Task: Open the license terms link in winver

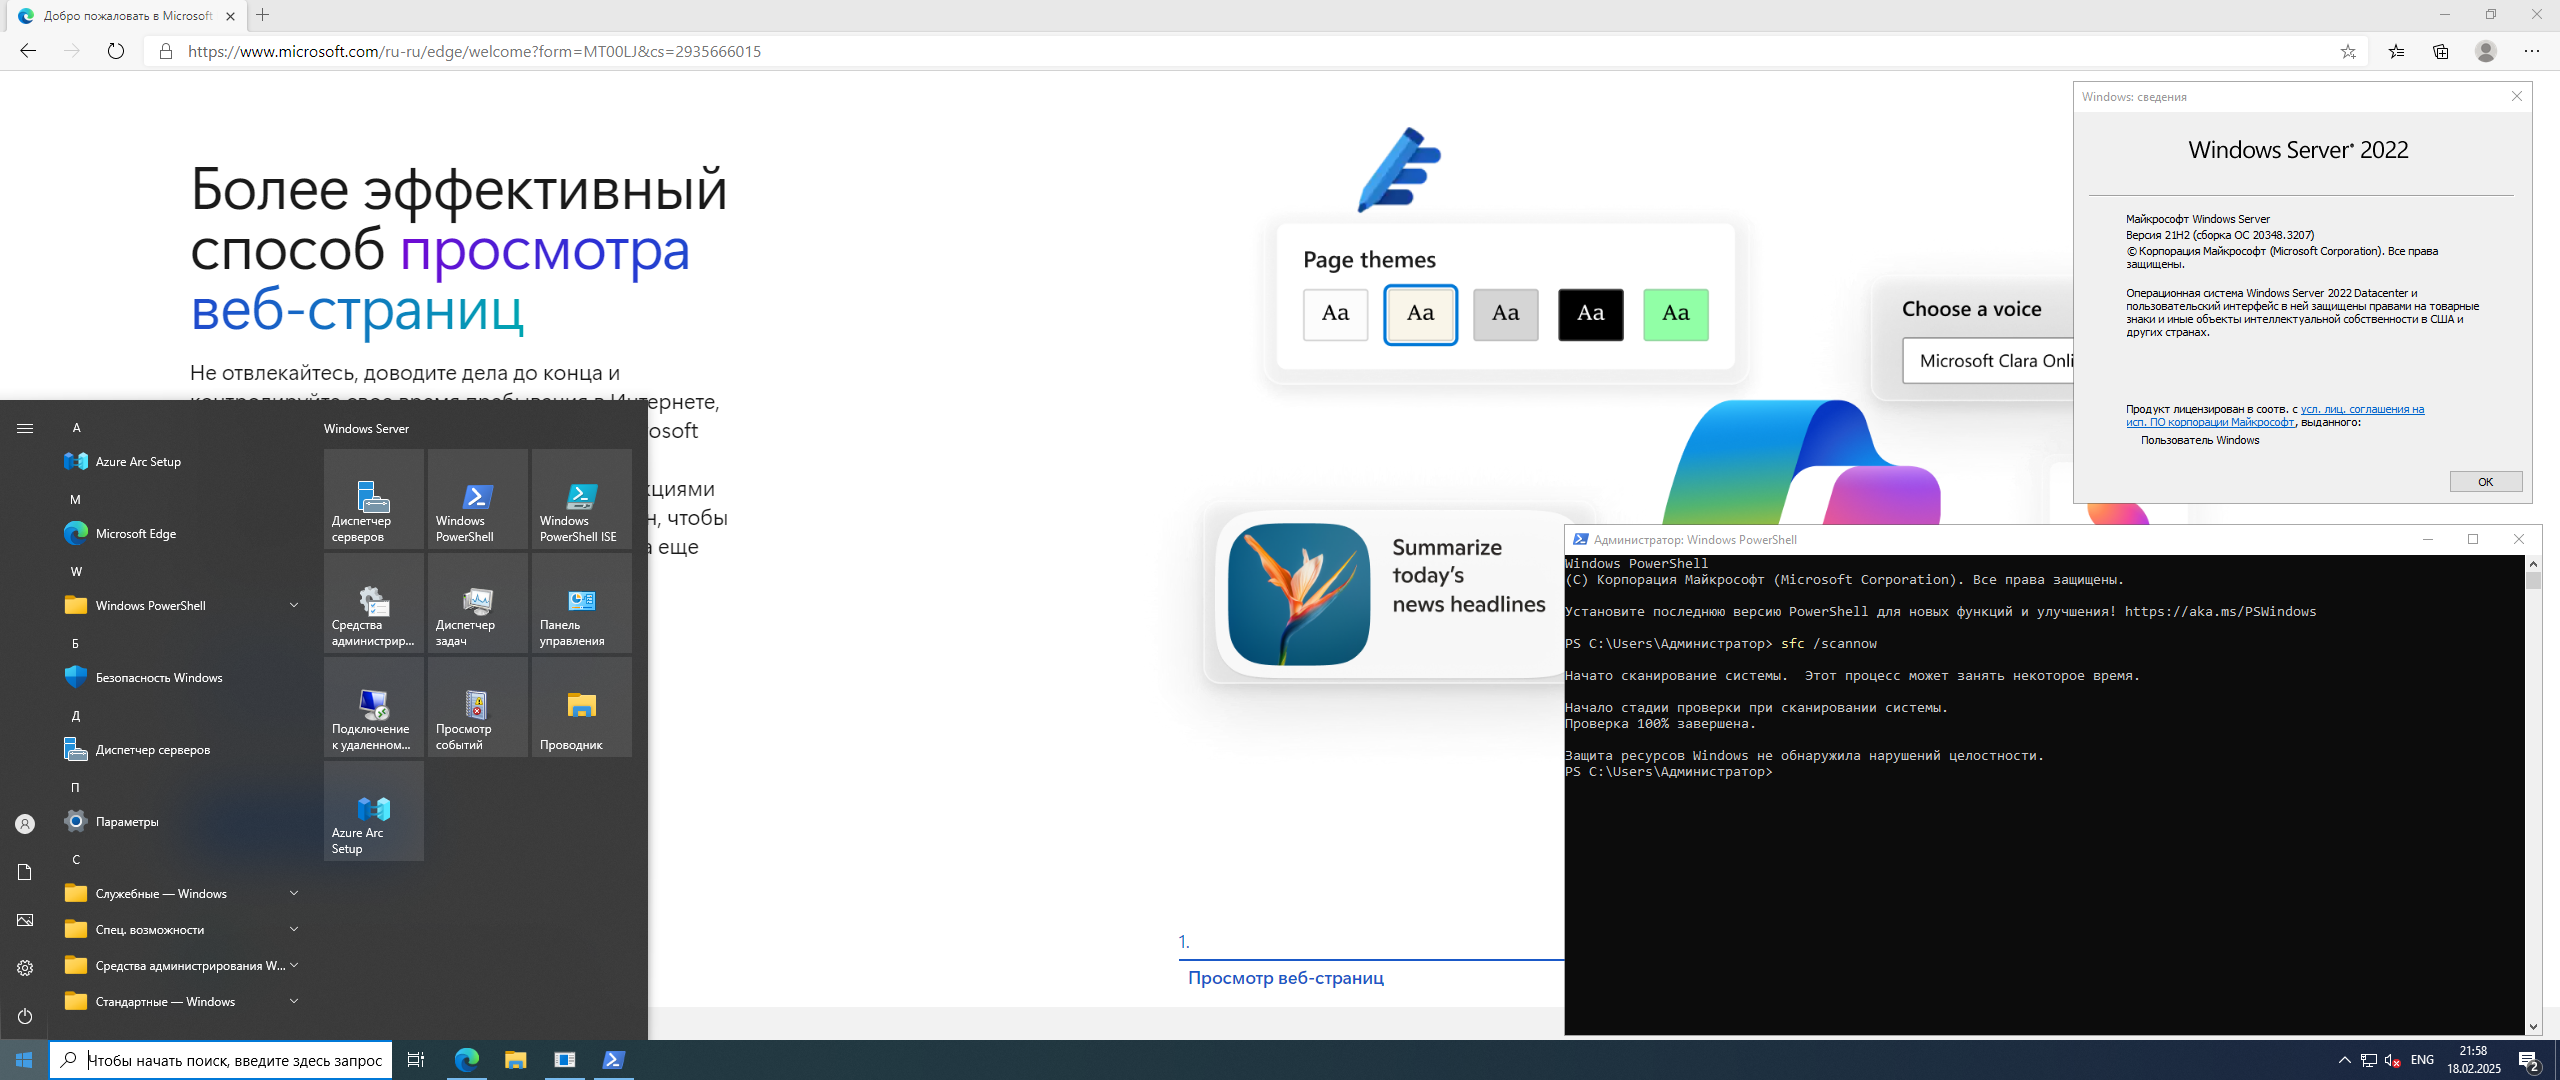Action: point(2275,415)
